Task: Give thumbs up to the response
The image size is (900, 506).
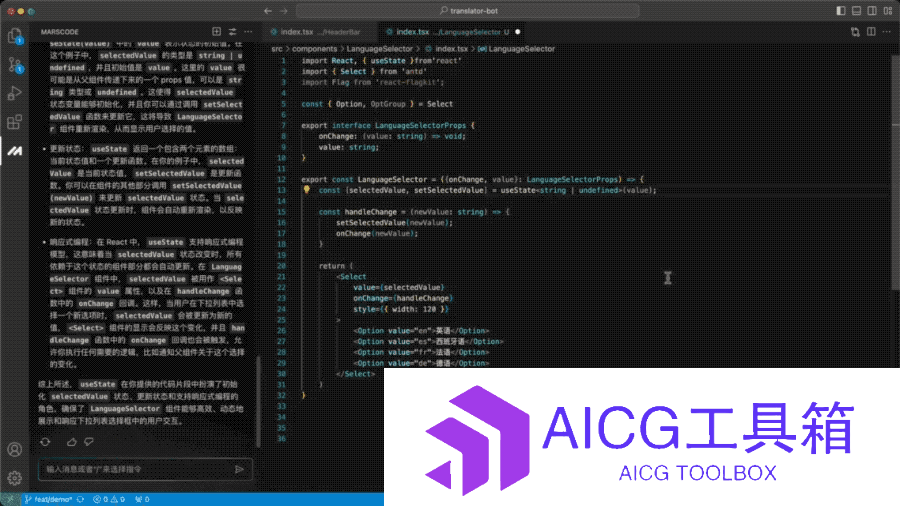Action: tap(72, 442)
